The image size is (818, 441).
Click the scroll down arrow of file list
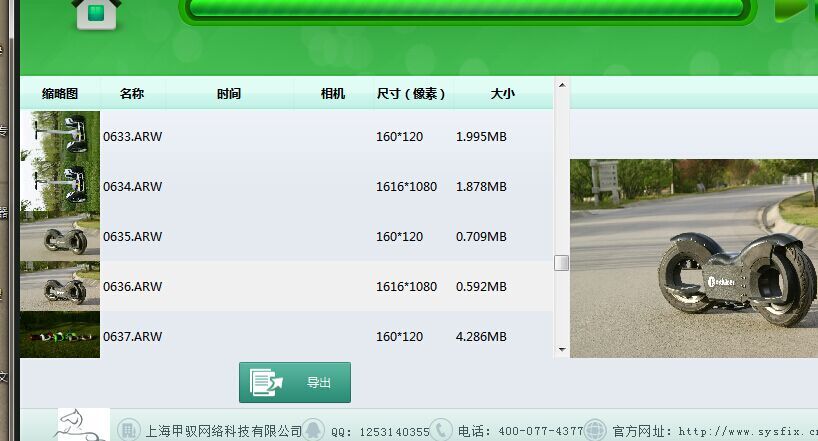[x=561, y=350]
